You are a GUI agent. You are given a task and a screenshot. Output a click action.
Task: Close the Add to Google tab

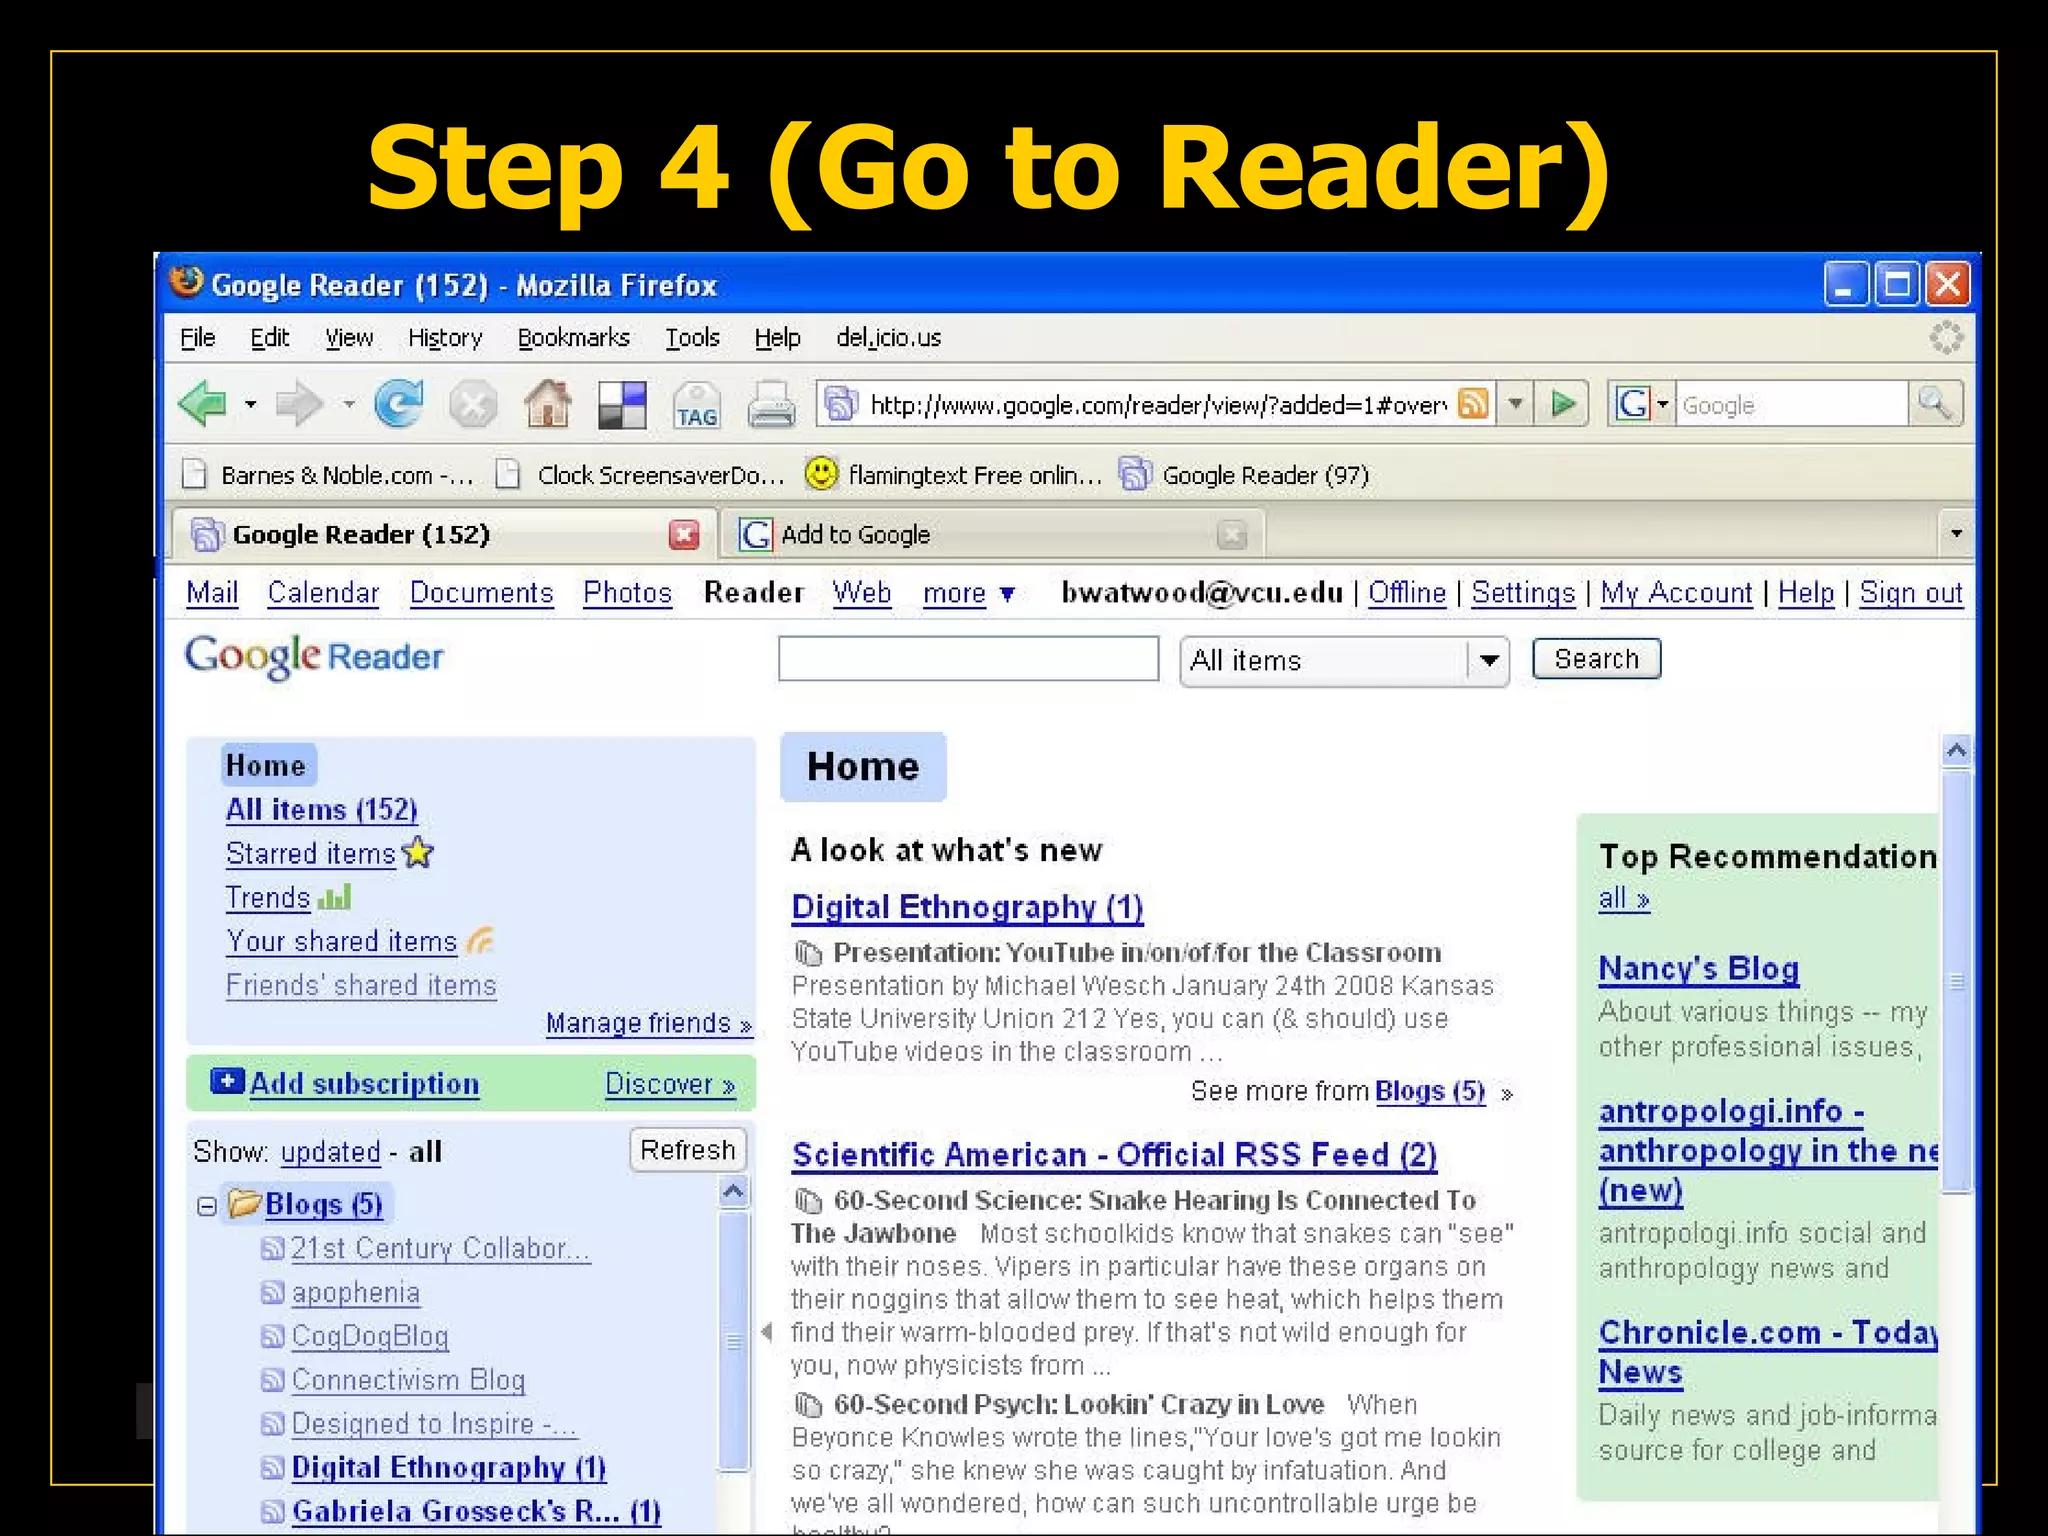click(1232, 535)
